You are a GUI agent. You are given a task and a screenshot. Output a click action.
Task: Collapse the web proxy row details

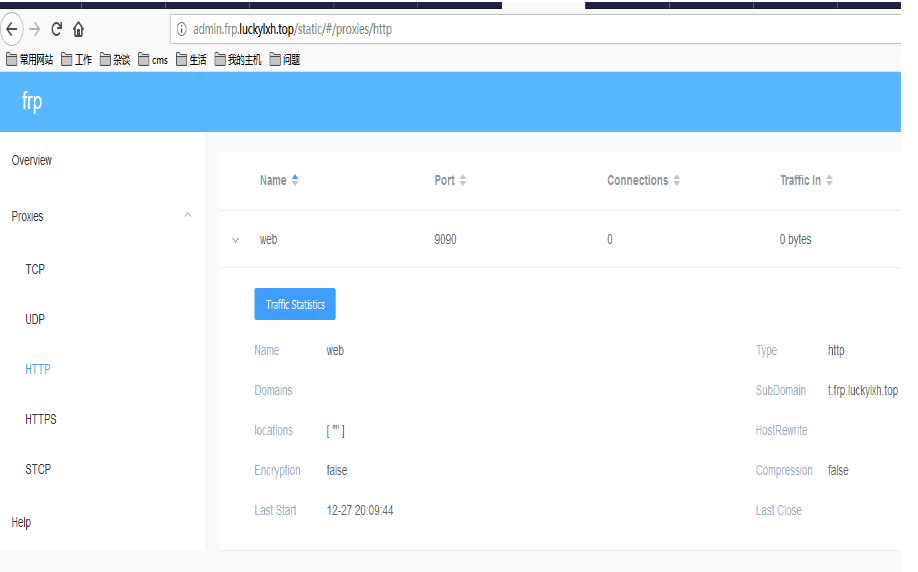(x=235, y=240)
